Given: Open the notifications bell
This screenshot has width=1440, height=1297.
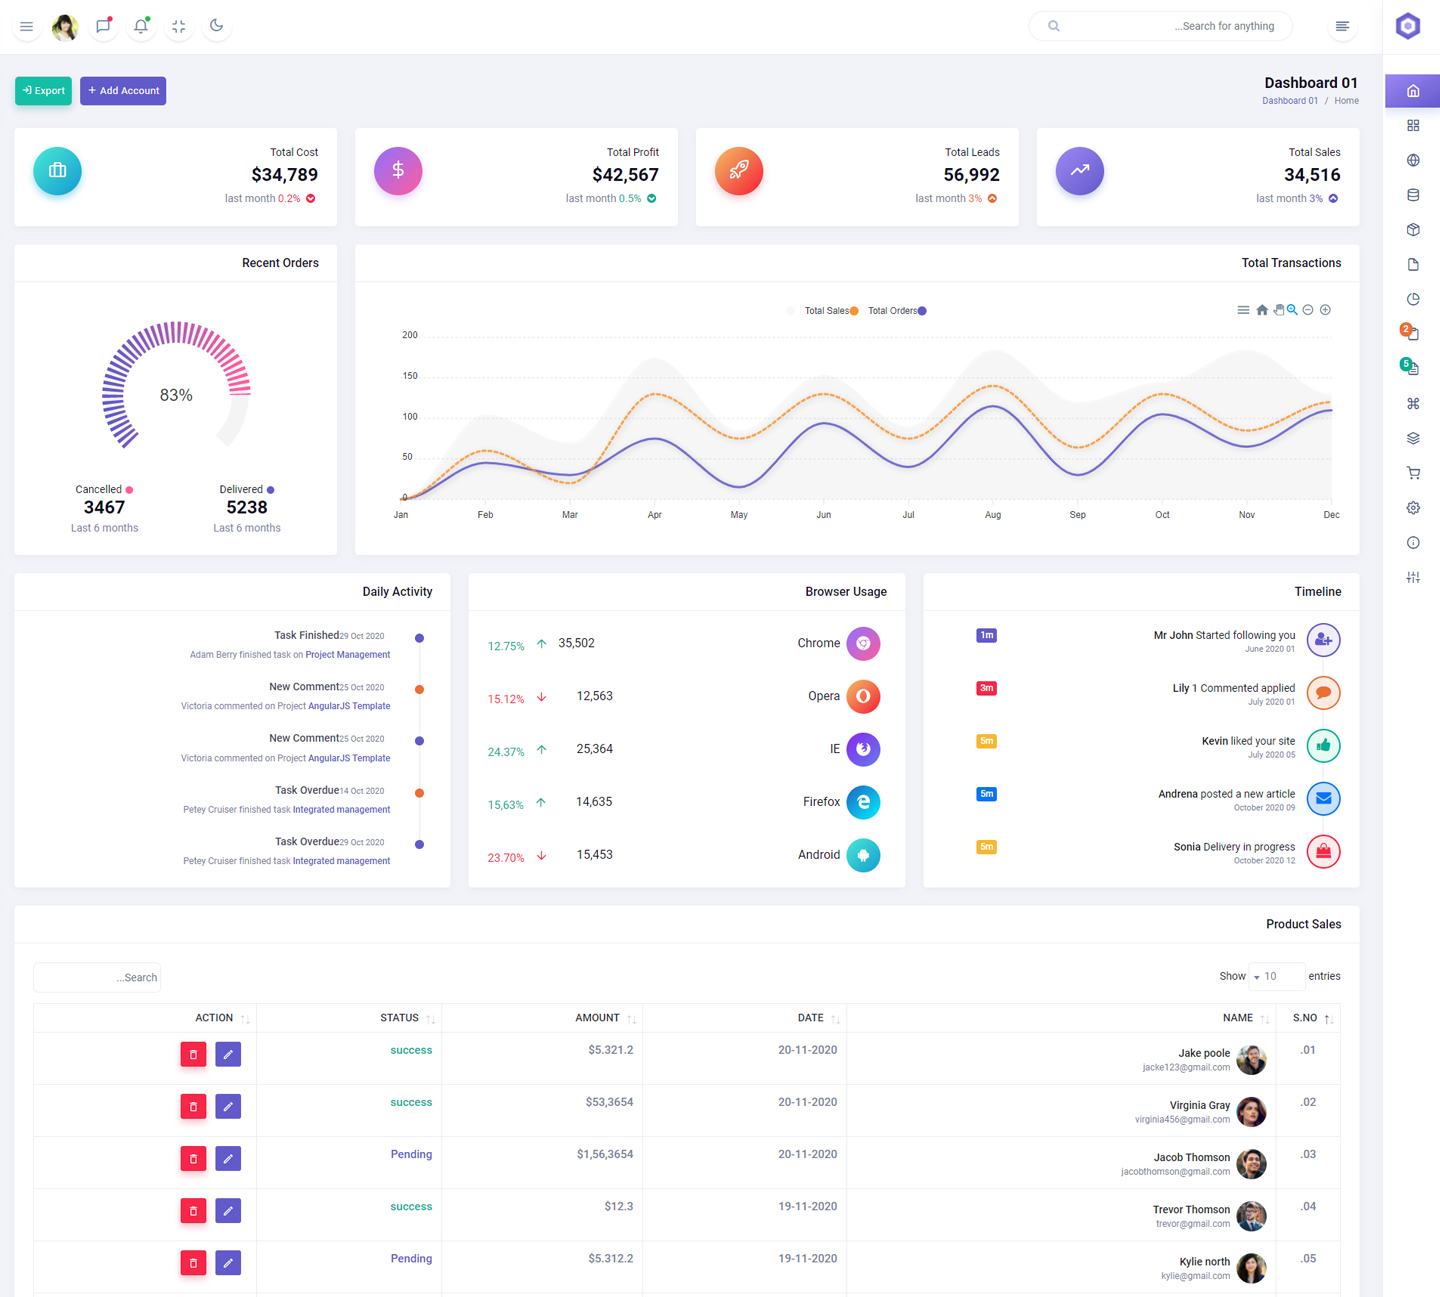Looking at the screenshot, I should 141,26.
